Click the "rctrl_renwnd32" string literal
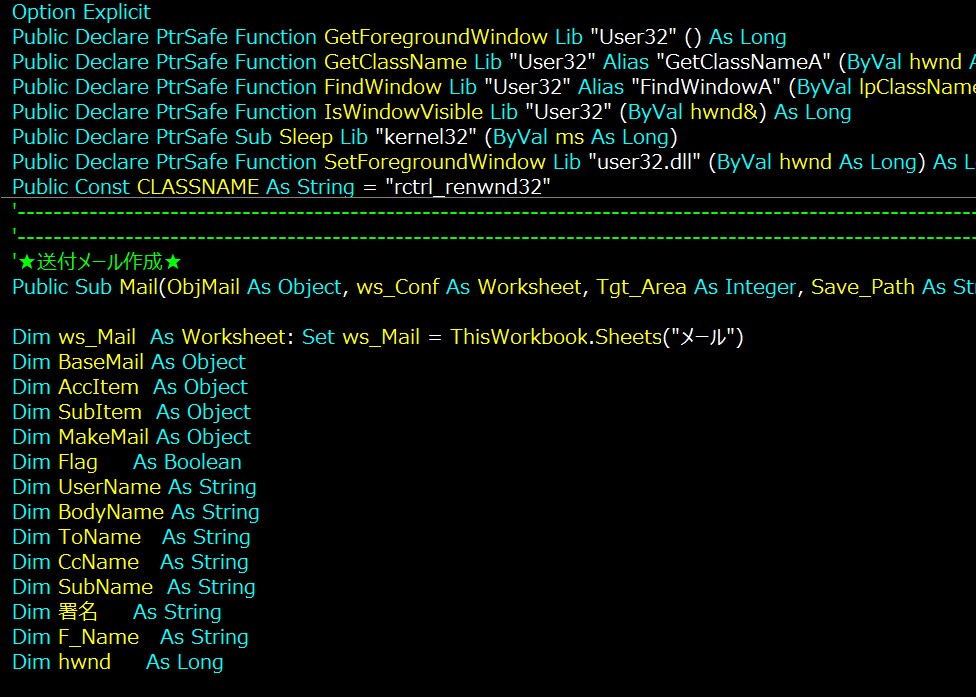 (468, 186)
